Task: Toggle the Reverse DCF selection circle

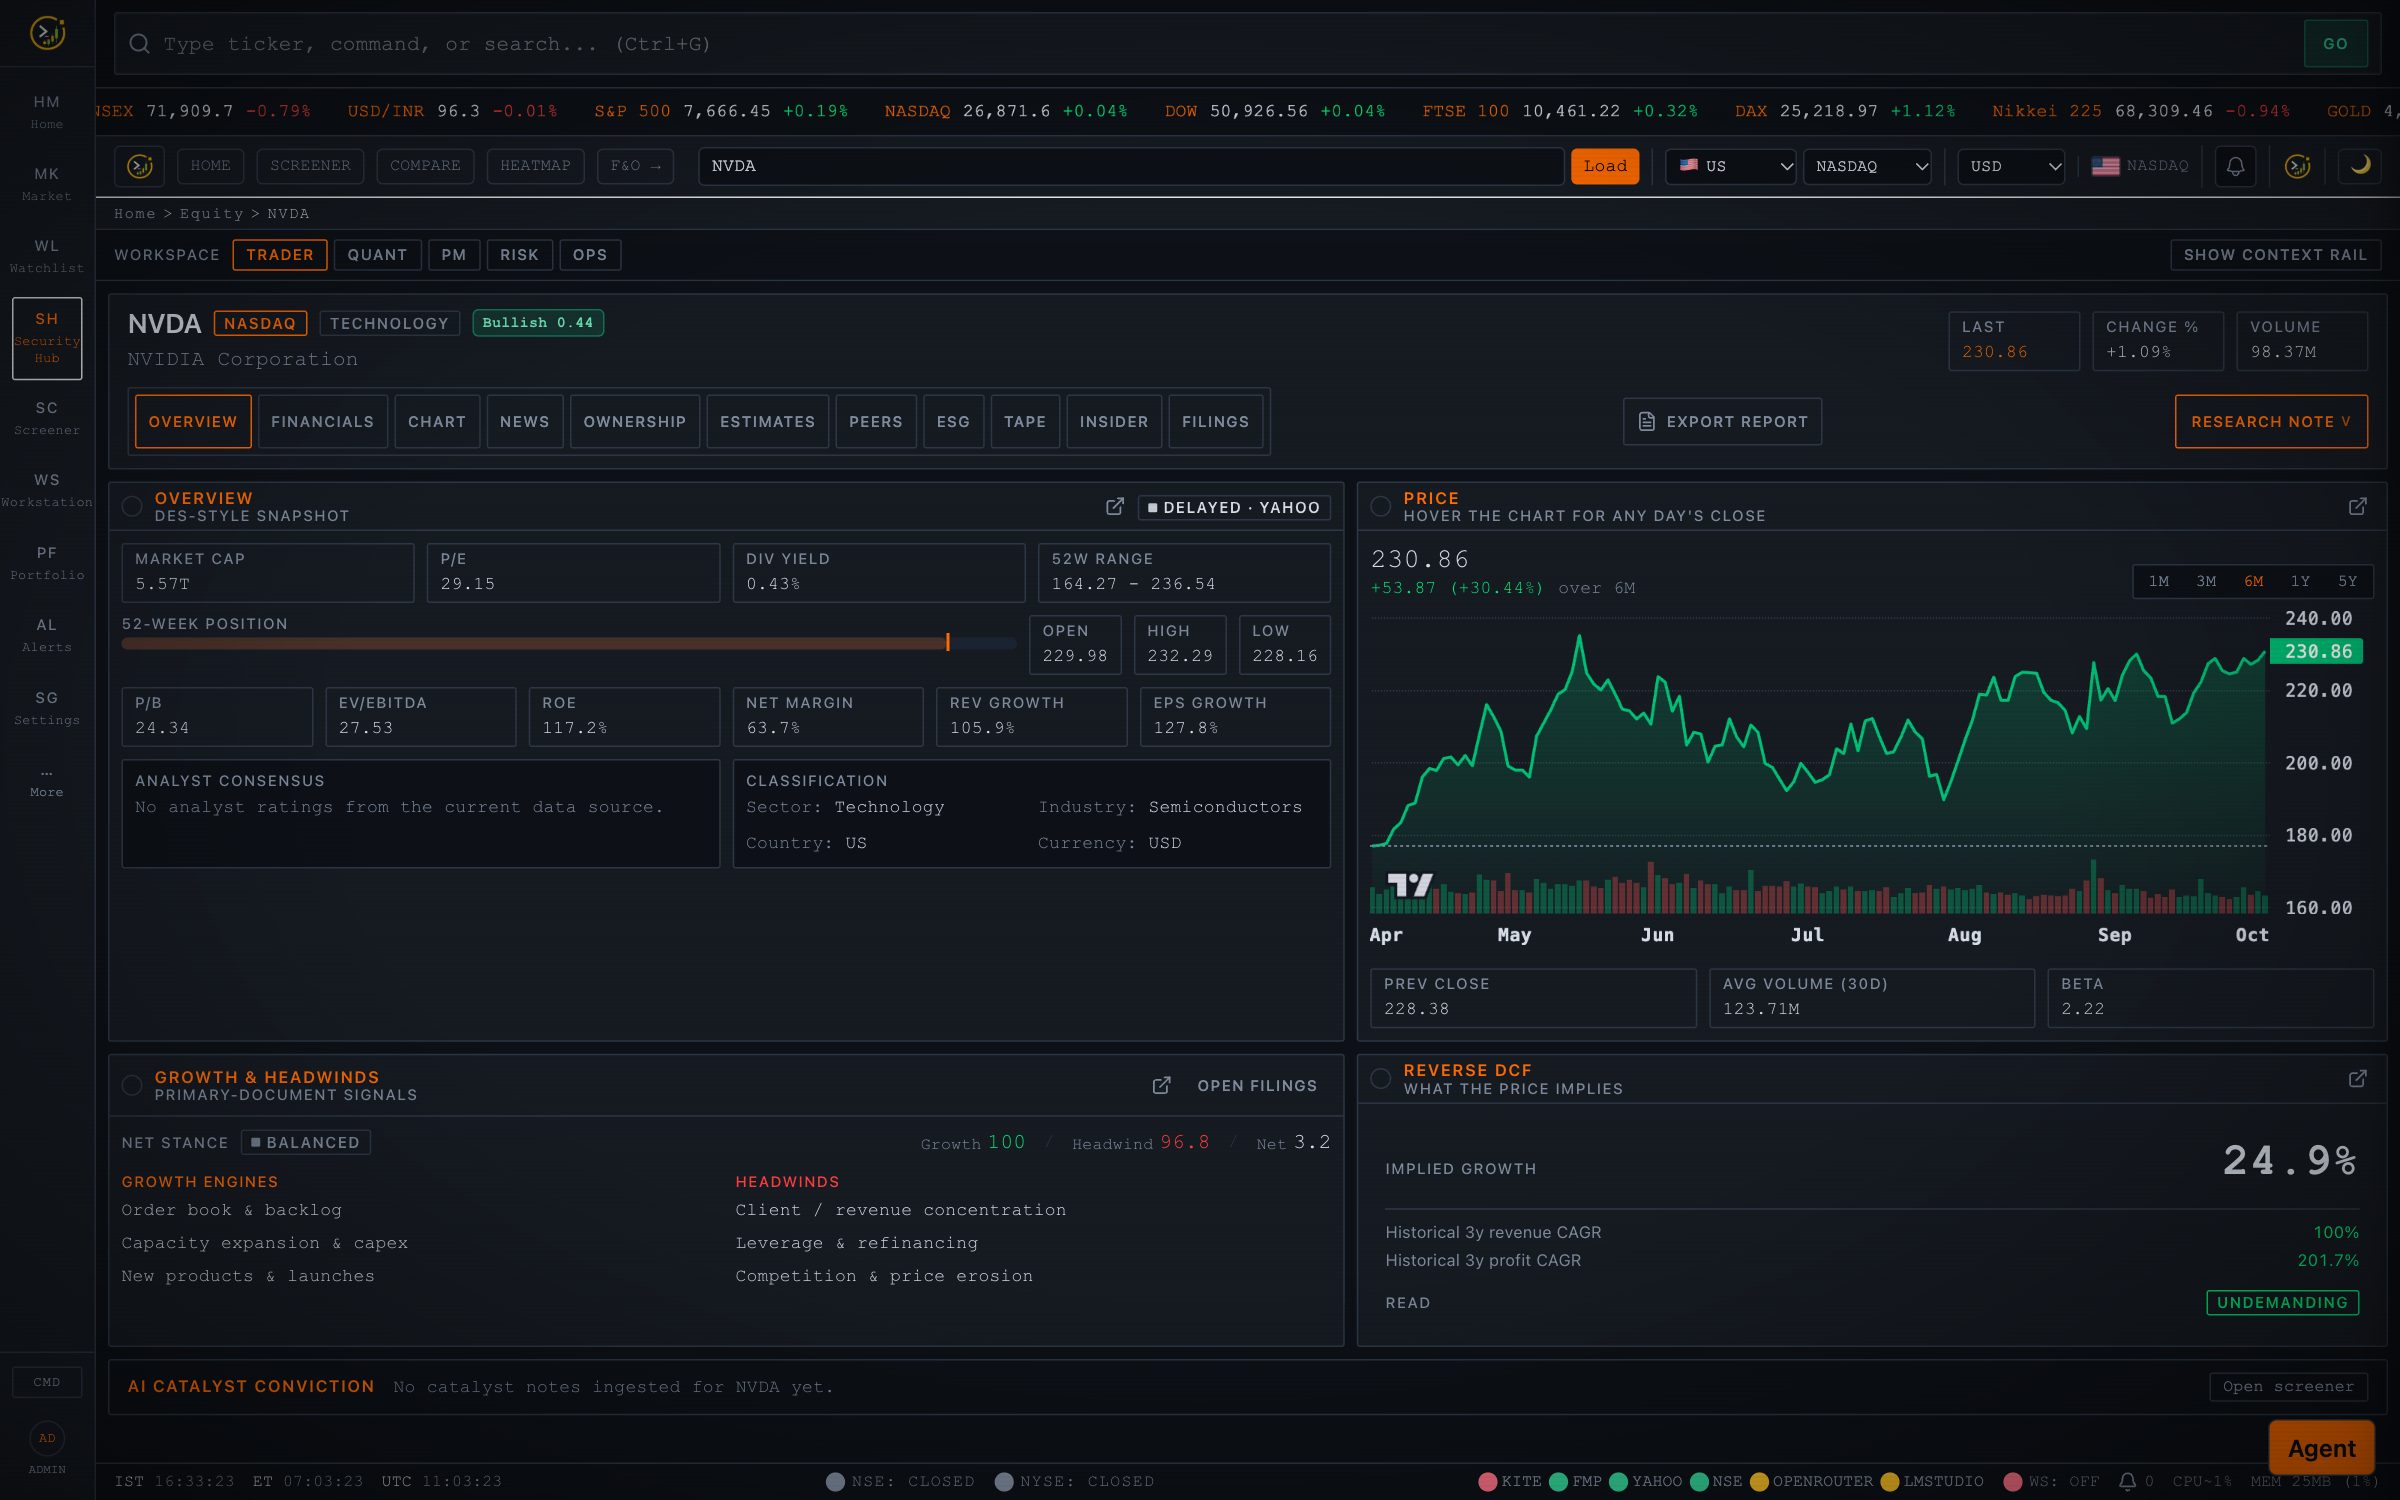Action: point(1381,1079)
